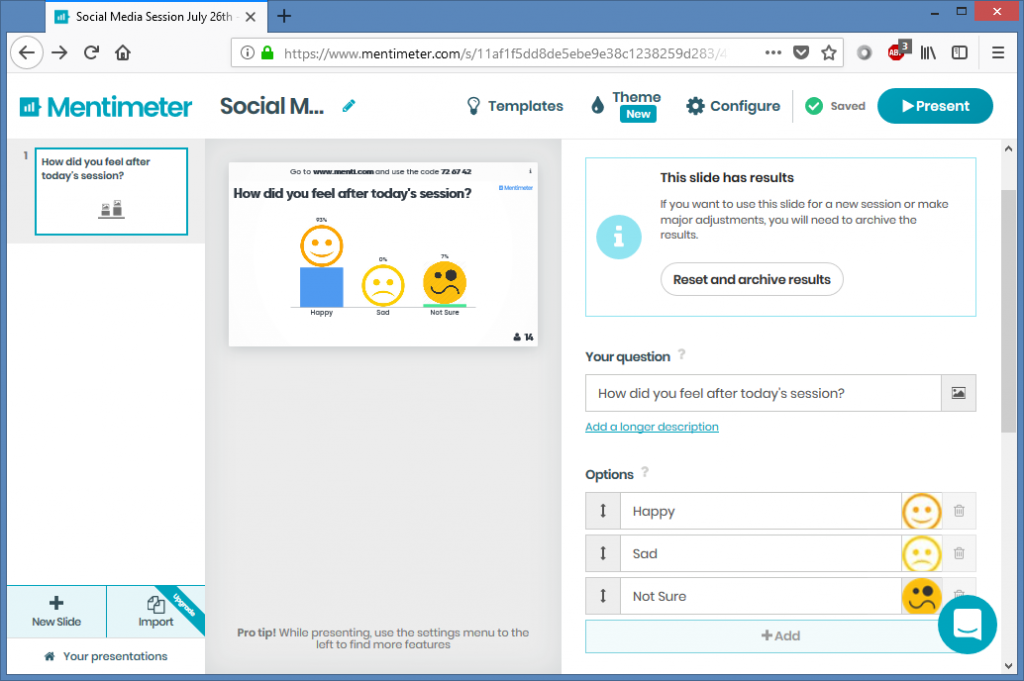
Task: Click the question text input field
Action: (763, 393)
